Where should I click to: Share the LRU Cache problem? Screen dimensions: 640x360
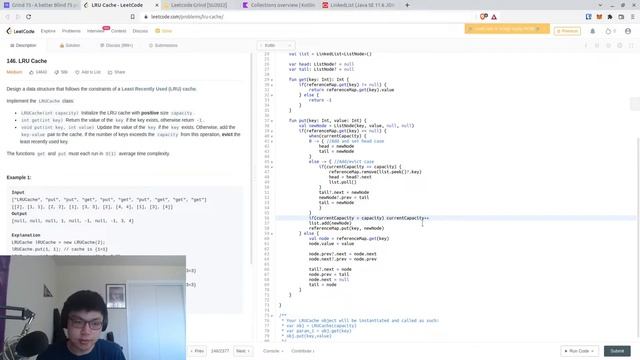coord(116,72)
